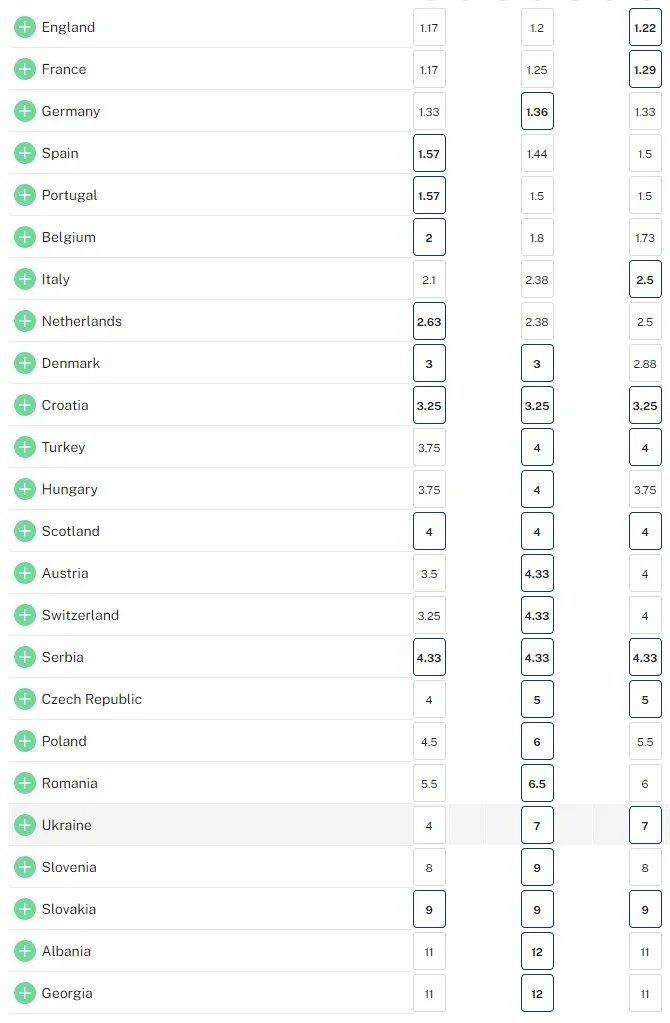Add Spain using its green plus icon
Viewport: 670px width, 1023px height.
24,153
